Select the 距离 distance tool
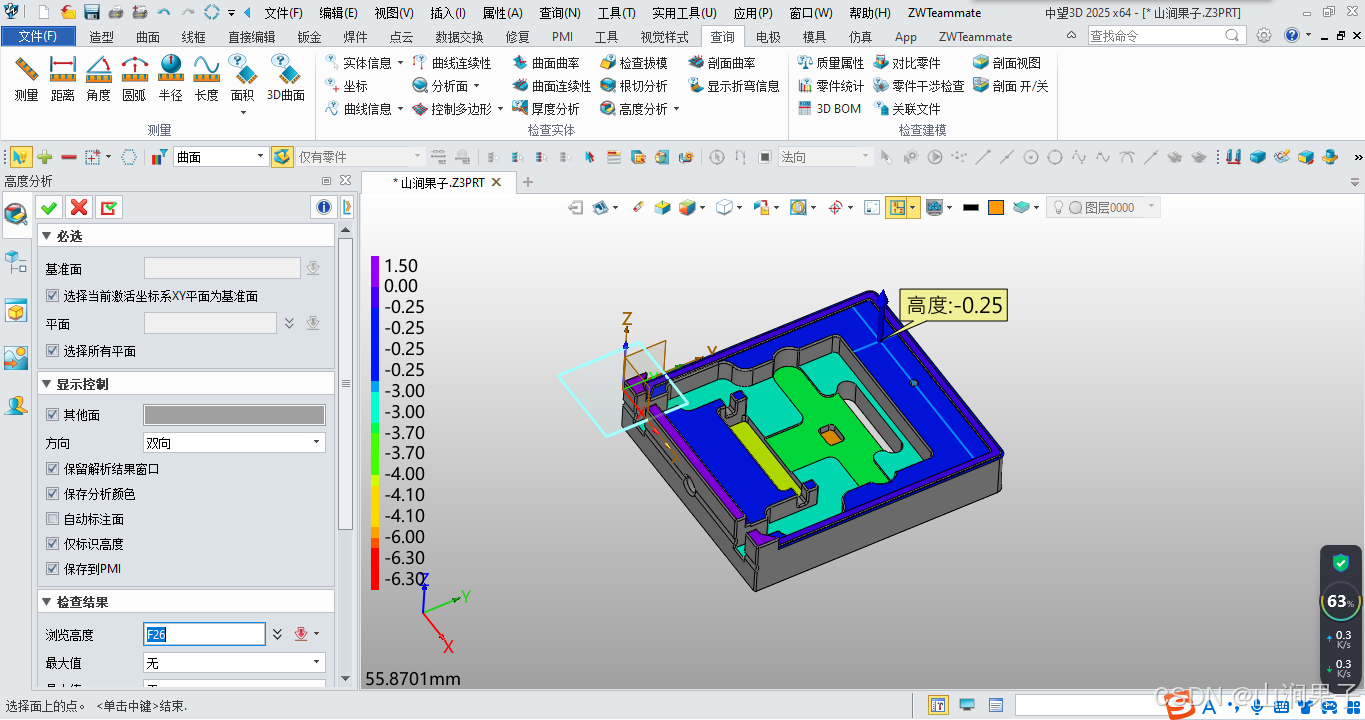1365x720 pixels. (x=63, y=79)
